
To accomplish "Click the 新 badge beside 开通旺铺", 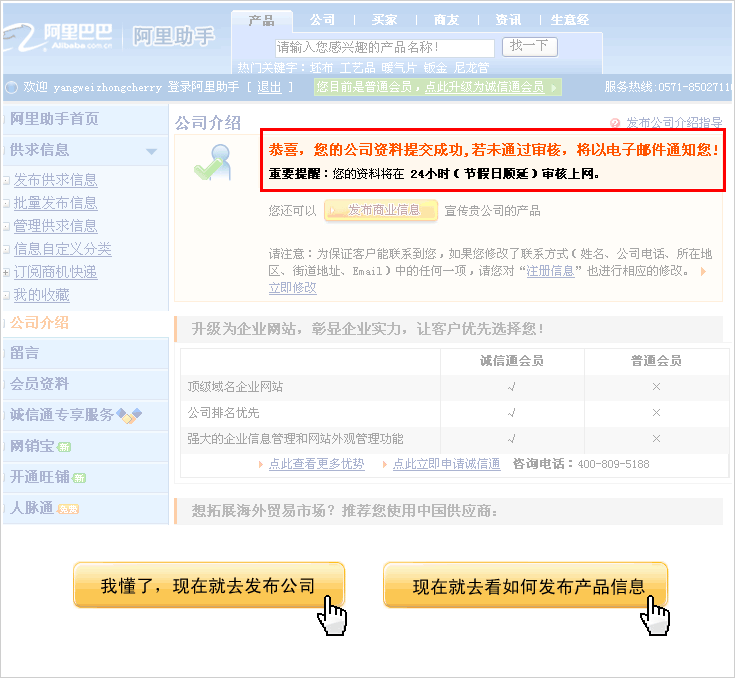I will (x=79, y=478).
